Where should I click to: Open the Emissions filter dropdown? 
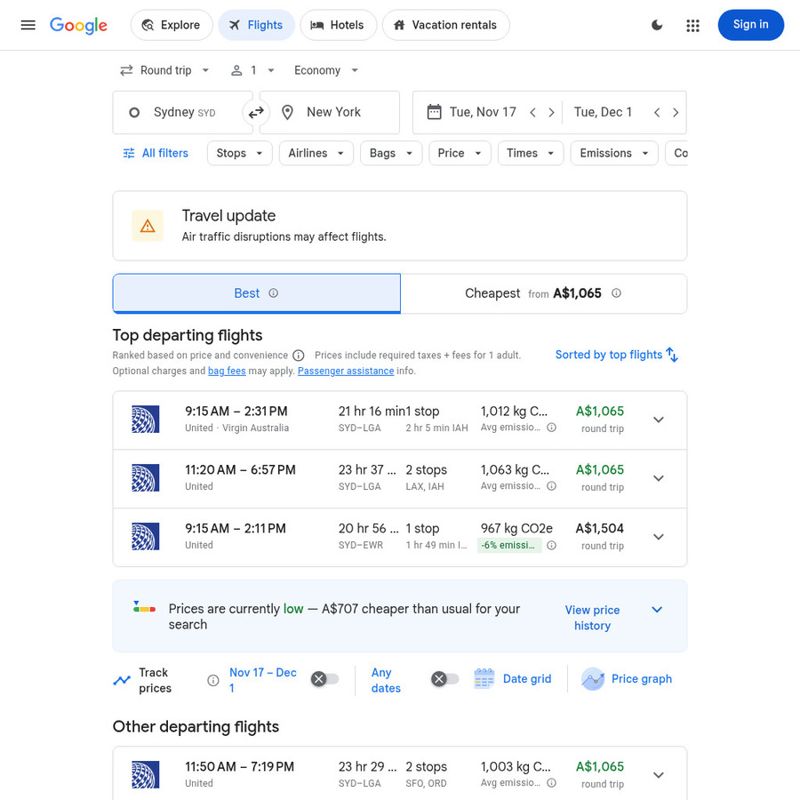click(x=614, y=153)
